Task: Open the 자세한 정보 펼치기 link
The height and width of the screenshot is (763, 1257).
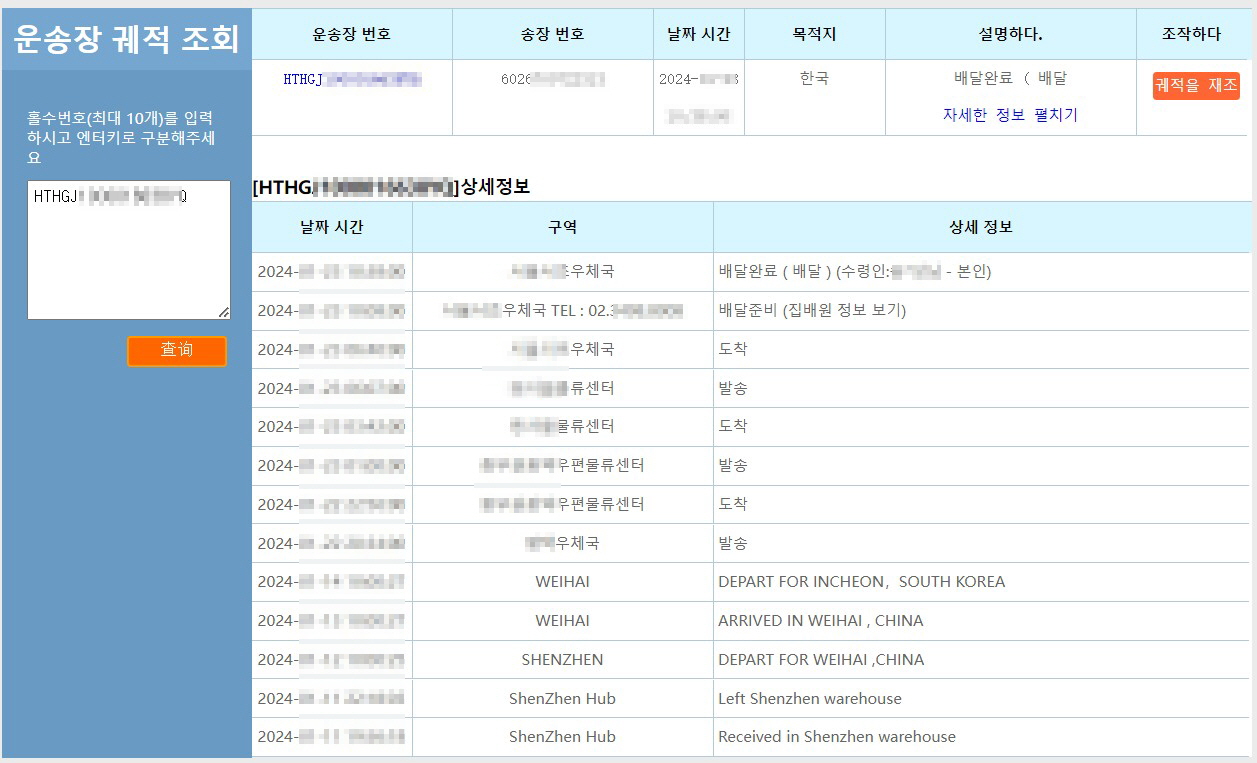Action: coord(1010,115)
